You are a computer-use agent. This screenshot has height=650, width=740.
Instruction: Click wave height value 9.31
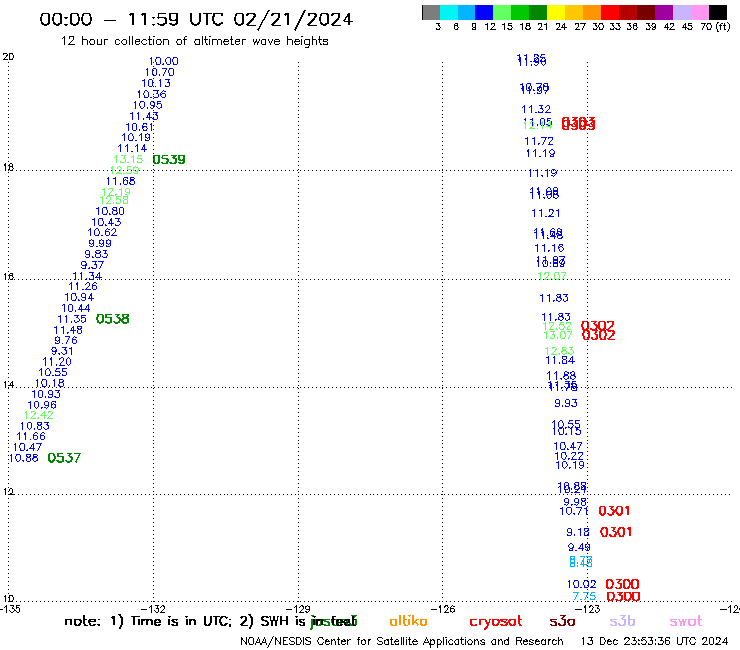(62, 351)
